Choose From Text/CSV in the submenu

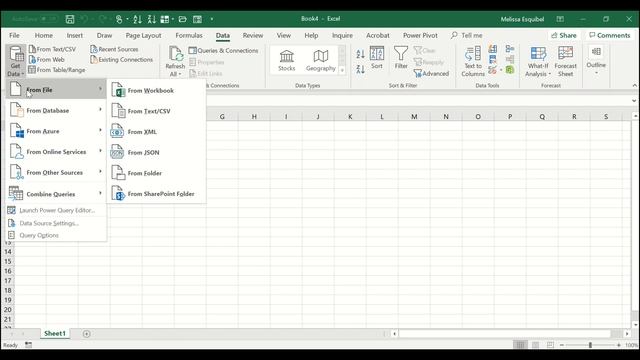(x=156, y=111)
